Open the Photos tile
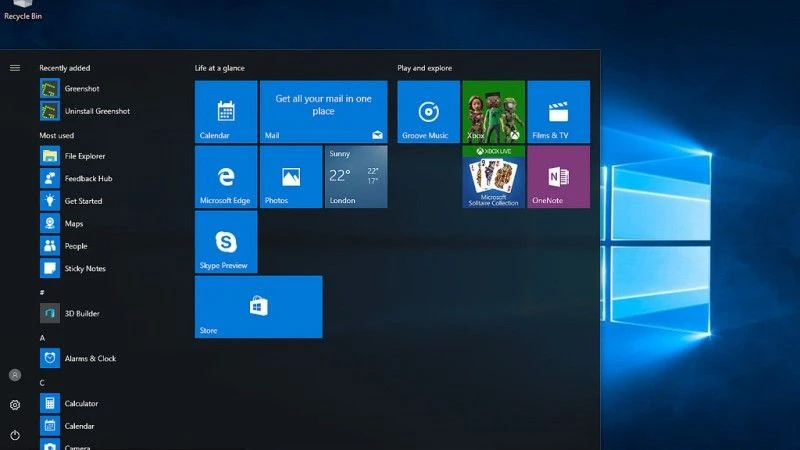 tap(291, 177)
